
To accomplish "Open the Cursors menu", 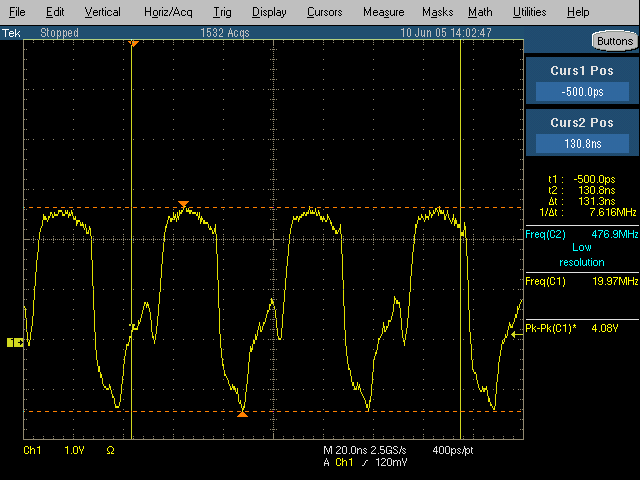I will coord(324,12).
